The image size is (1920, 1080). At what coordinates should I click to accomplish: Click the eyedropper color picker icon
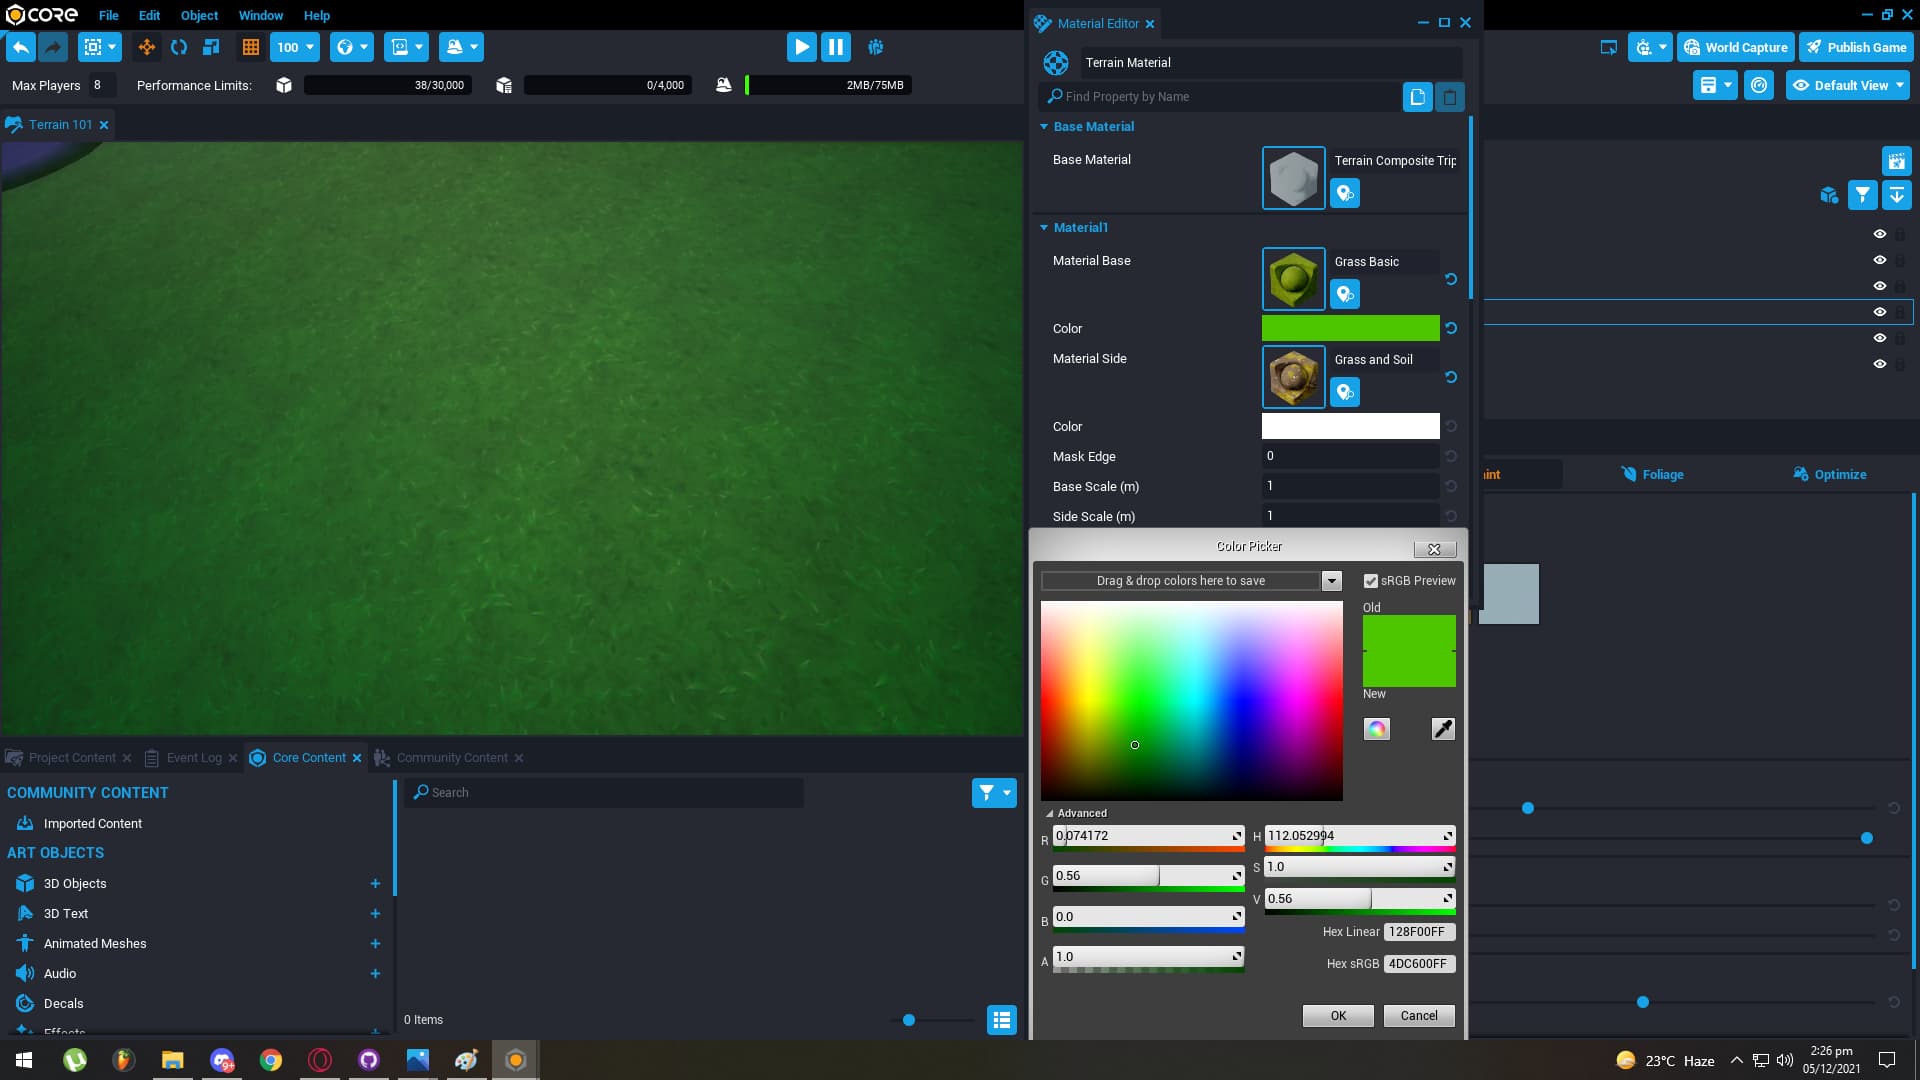[x=1443, y=728]
